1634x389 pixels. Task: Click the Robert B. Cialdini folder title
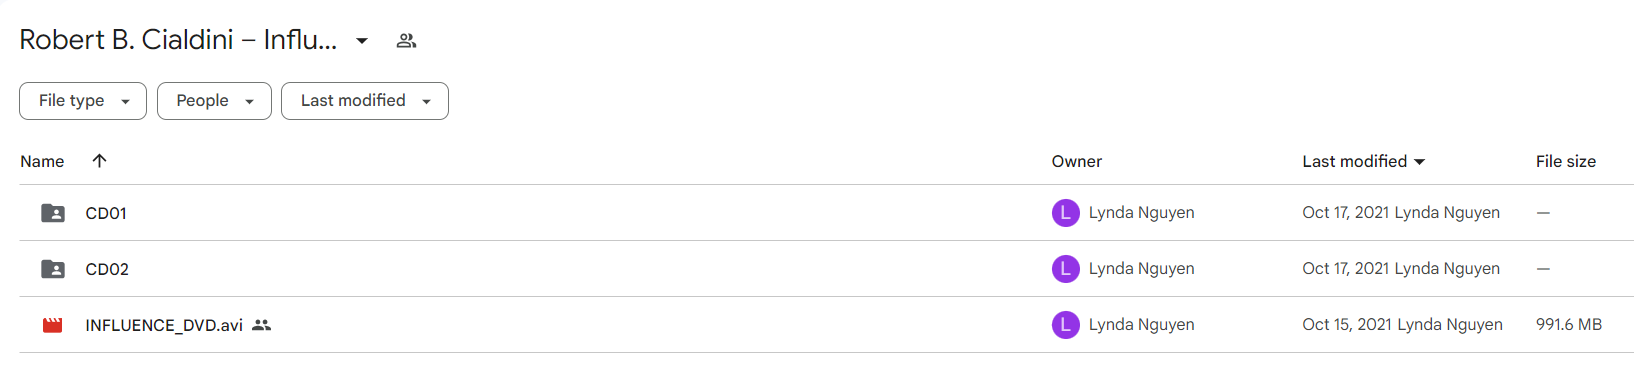point(178,40)
